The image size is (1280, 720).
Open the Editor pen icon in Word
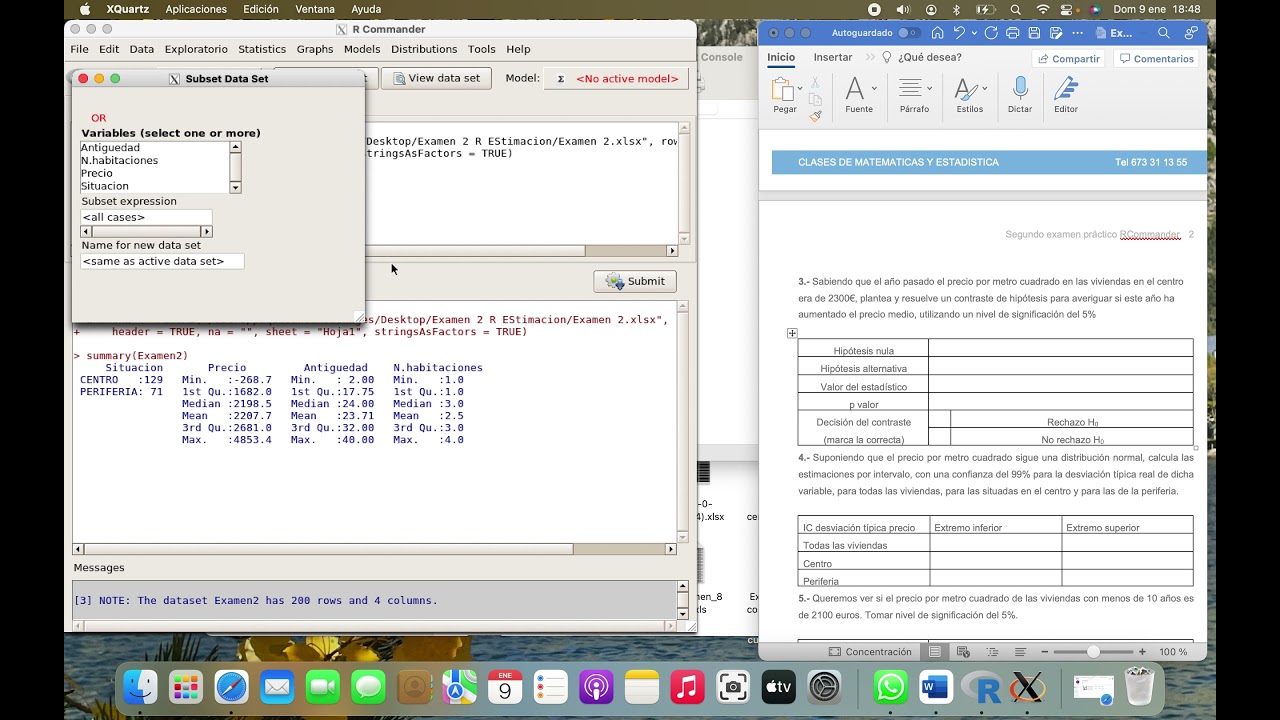click(1066, 88)
